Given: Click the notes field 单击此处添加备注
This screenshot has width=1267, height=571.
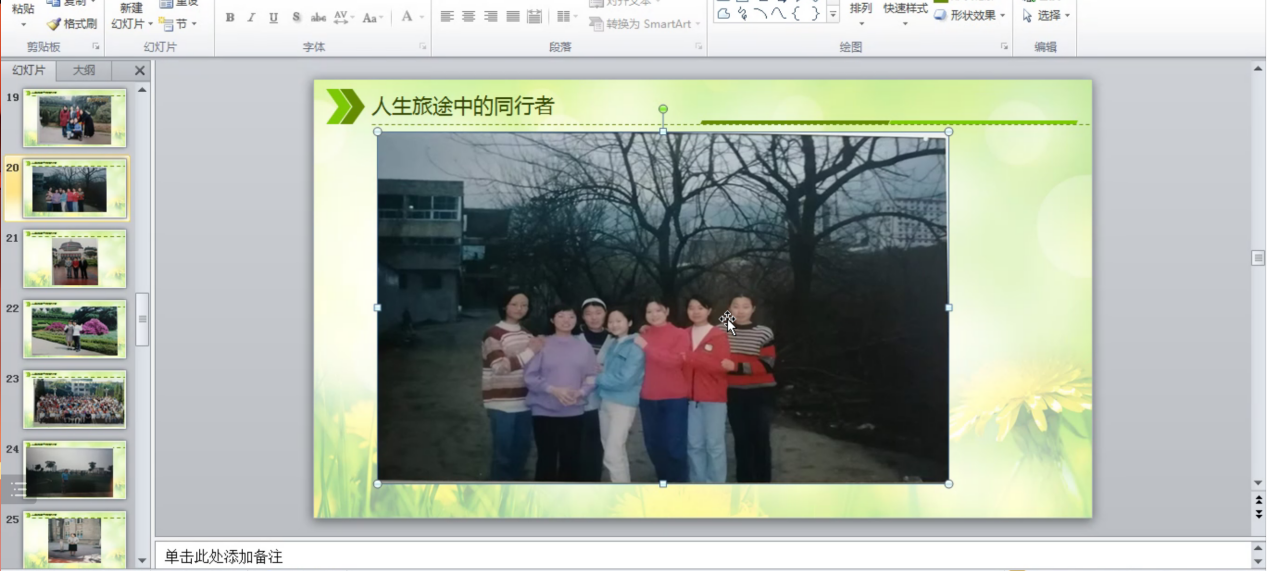Looking at the screenshot, I should [x=700, y=556].
